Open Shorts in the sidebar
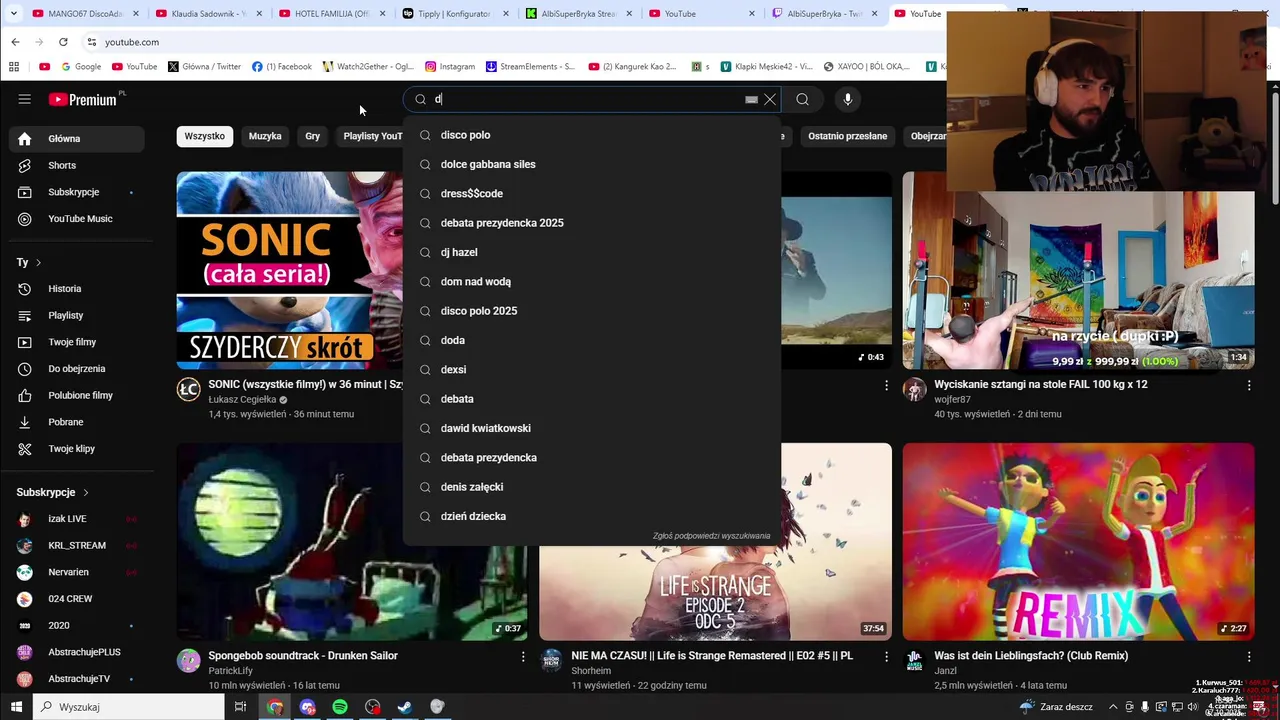Screen dimensions: 1280x720 [77, 165]
